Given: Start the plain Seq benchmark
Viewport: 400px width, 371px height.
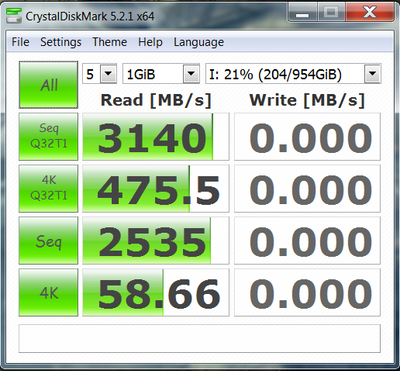Looking at the screenshot, I should pyautogui.click(x=48, y=240).
